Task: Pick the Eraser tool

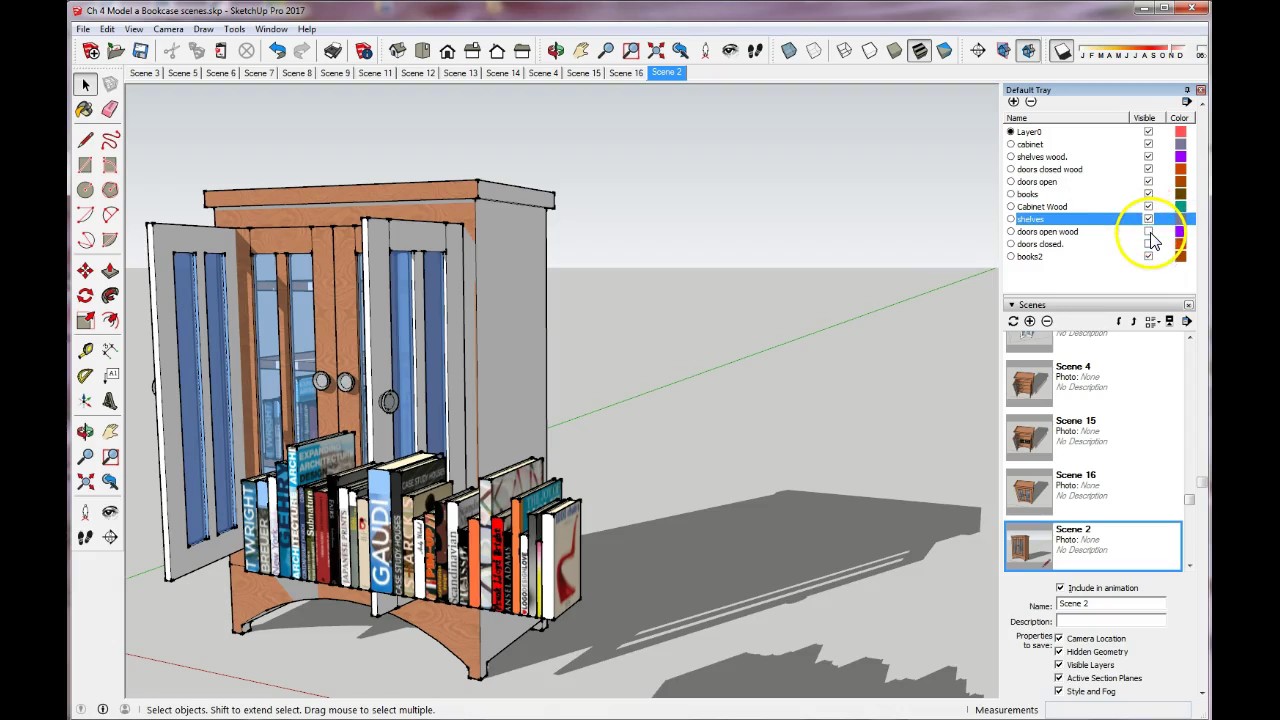Action: [110, 109]
